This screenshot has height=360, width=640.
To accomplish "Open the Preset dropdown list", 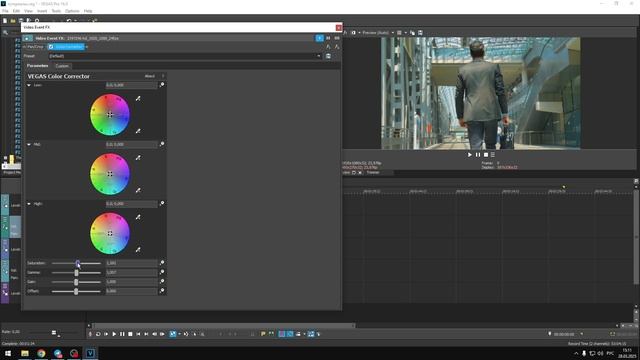I will click(319, 56).
